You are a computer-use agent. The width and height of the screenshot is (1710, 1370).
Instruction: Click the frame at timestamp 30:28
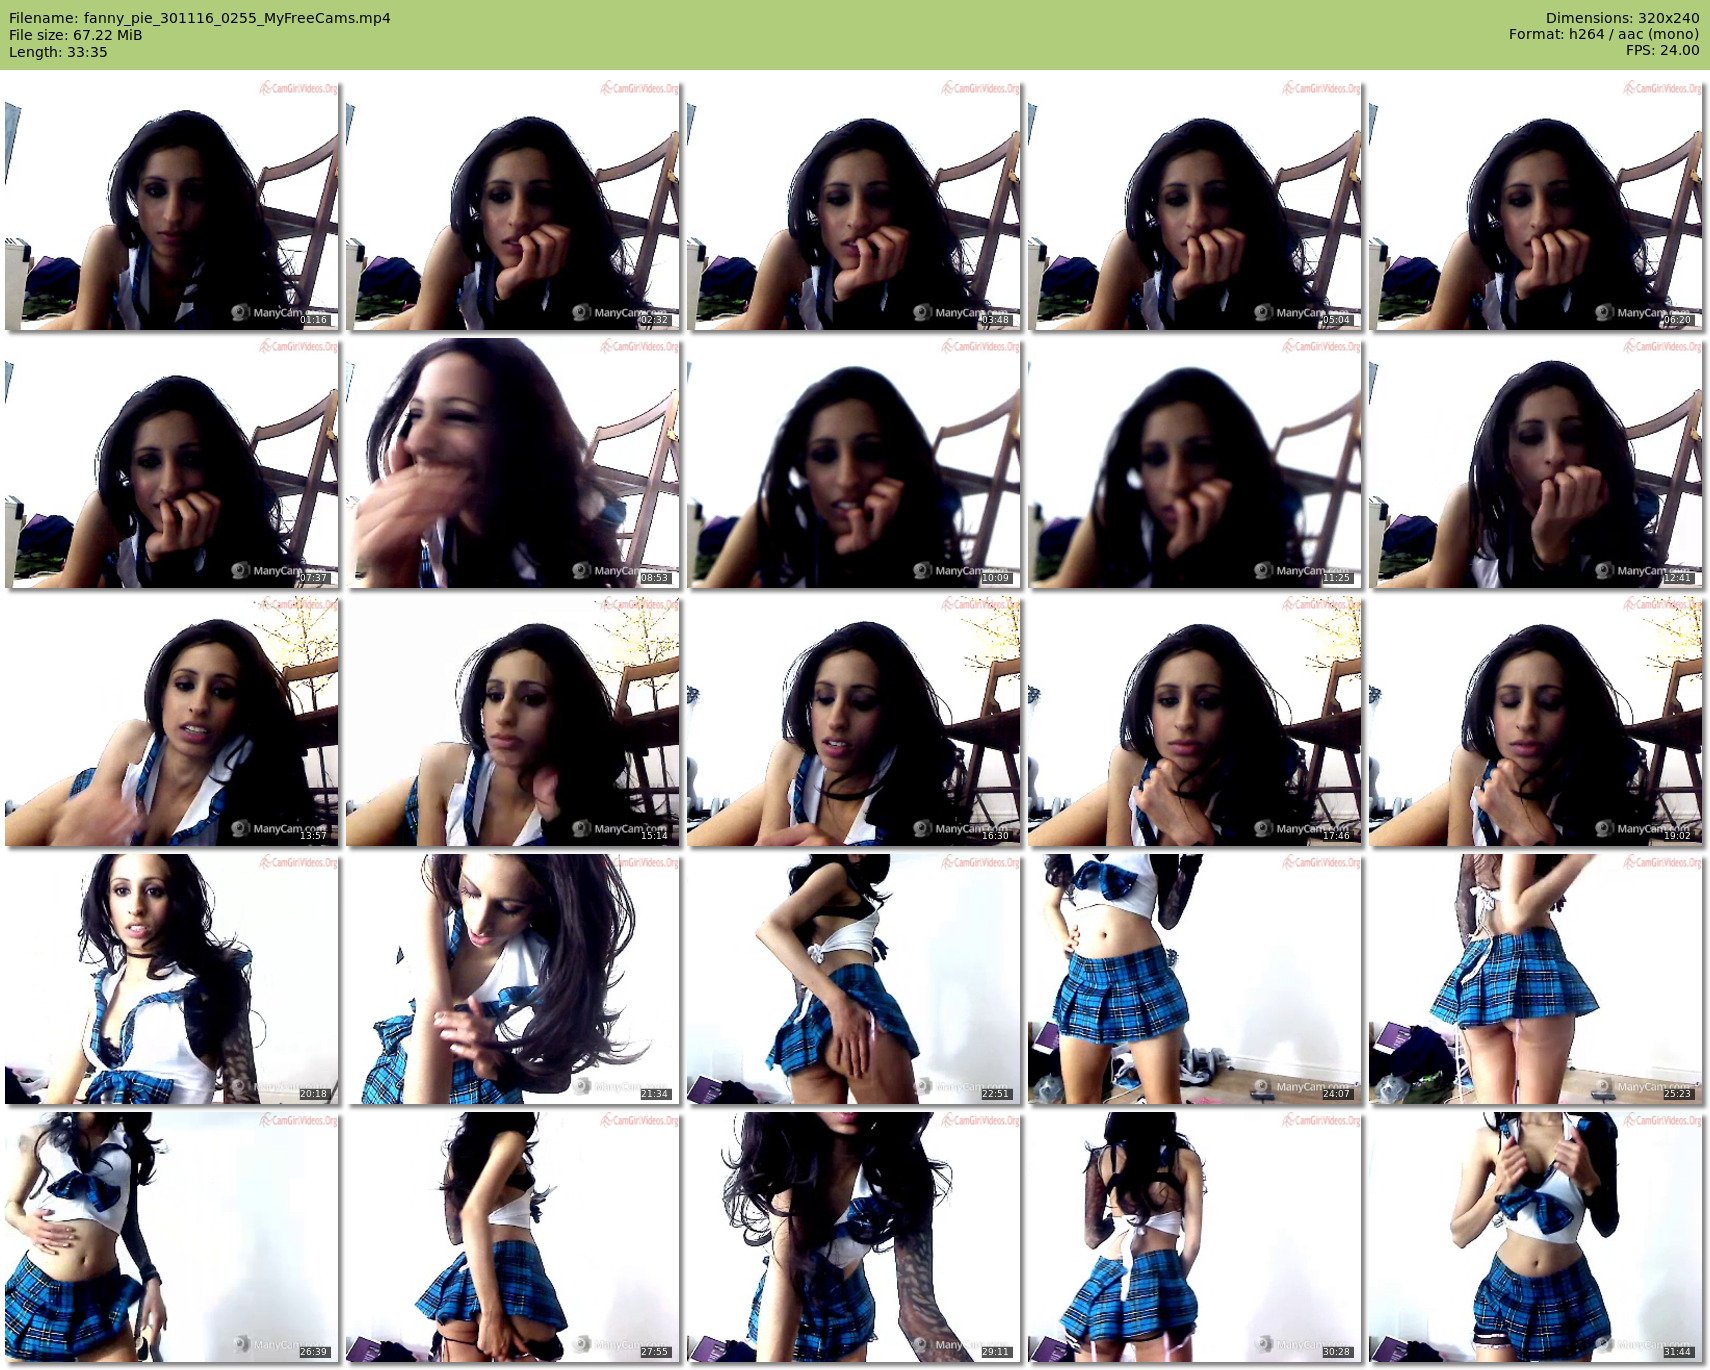[x=1194, y=1237]
